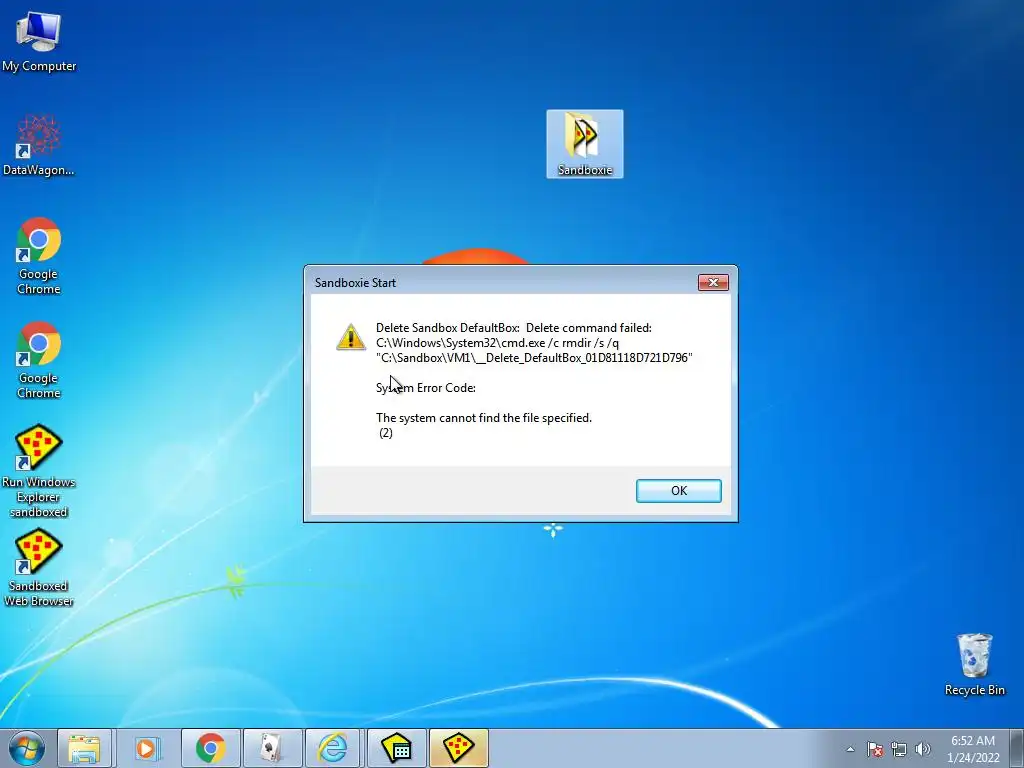Click the 'System Error Code:' text
Screen dimensions: 1024x768
point(426,388)
